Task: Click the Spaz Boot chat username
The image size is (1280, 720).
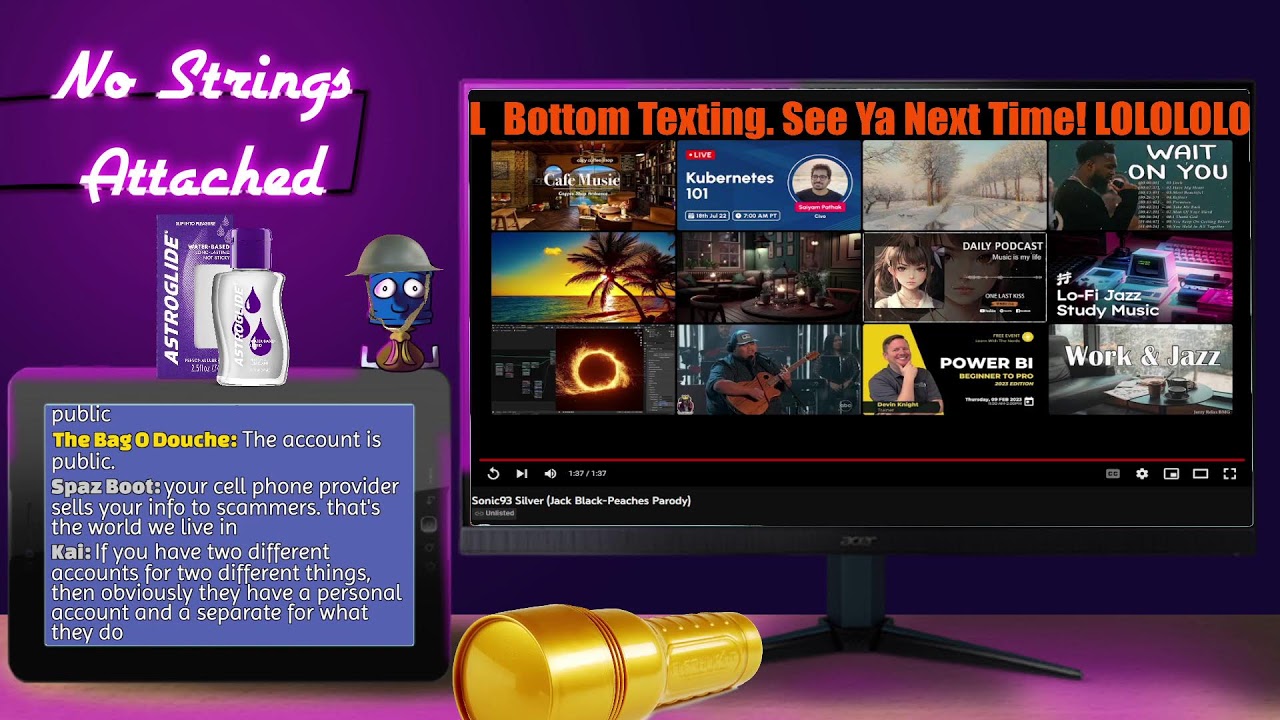Action: pos(105,487)
